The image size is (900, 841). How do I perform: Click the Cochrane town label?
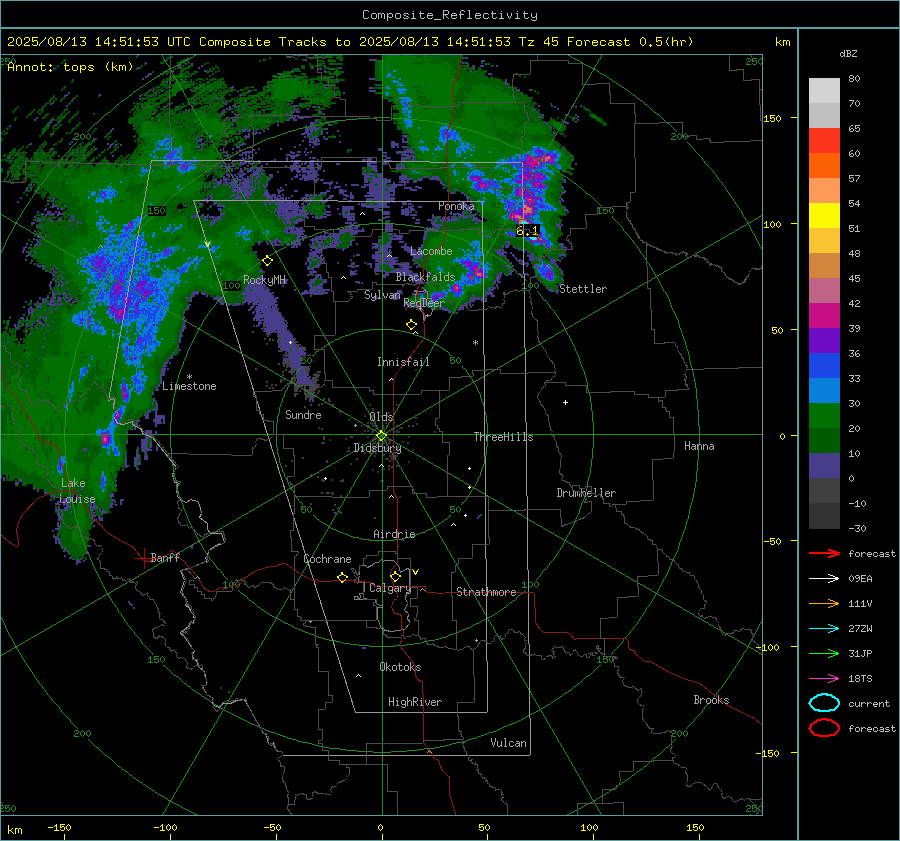[x=327, y=559]
